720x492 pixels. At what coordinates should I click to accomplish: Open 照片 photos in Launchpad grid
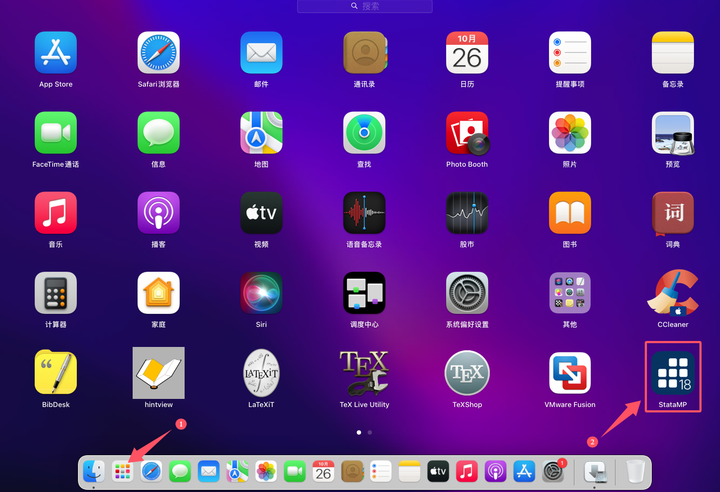(x=570, y=133)
